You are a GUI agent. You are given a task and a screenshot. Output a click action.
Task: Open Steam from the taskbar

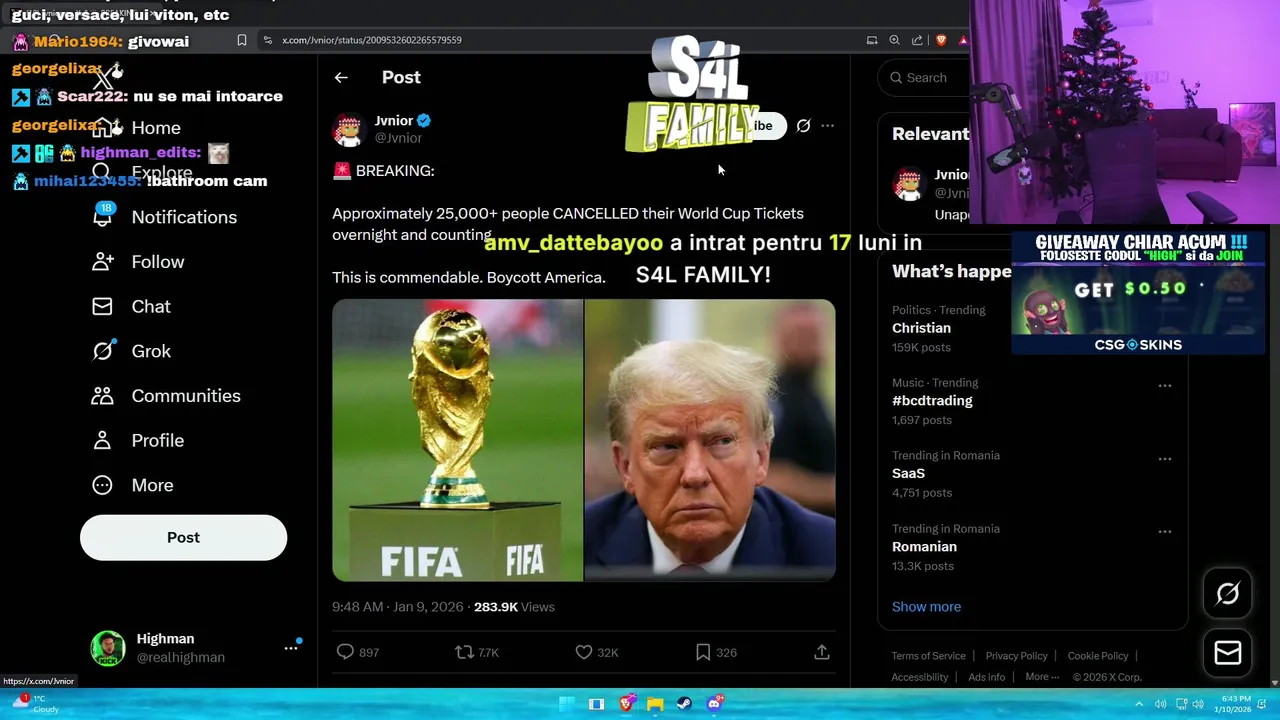pos(684,704)
